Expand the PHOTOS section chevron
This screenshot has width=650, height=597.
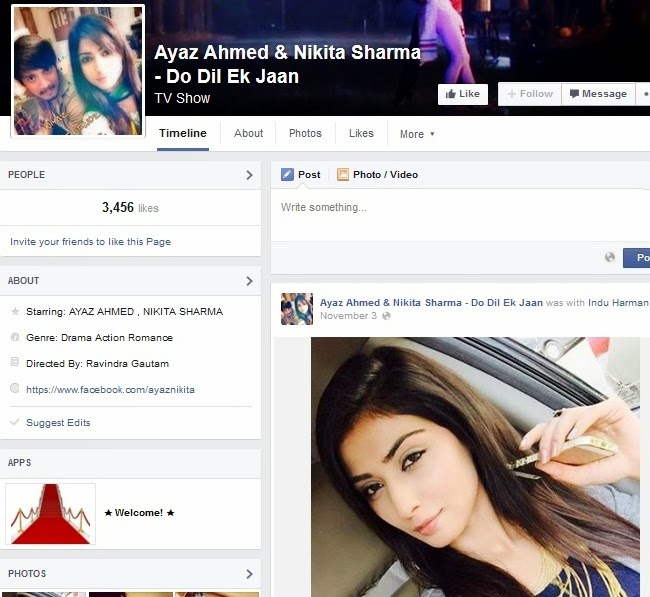[x=249, y=574]
